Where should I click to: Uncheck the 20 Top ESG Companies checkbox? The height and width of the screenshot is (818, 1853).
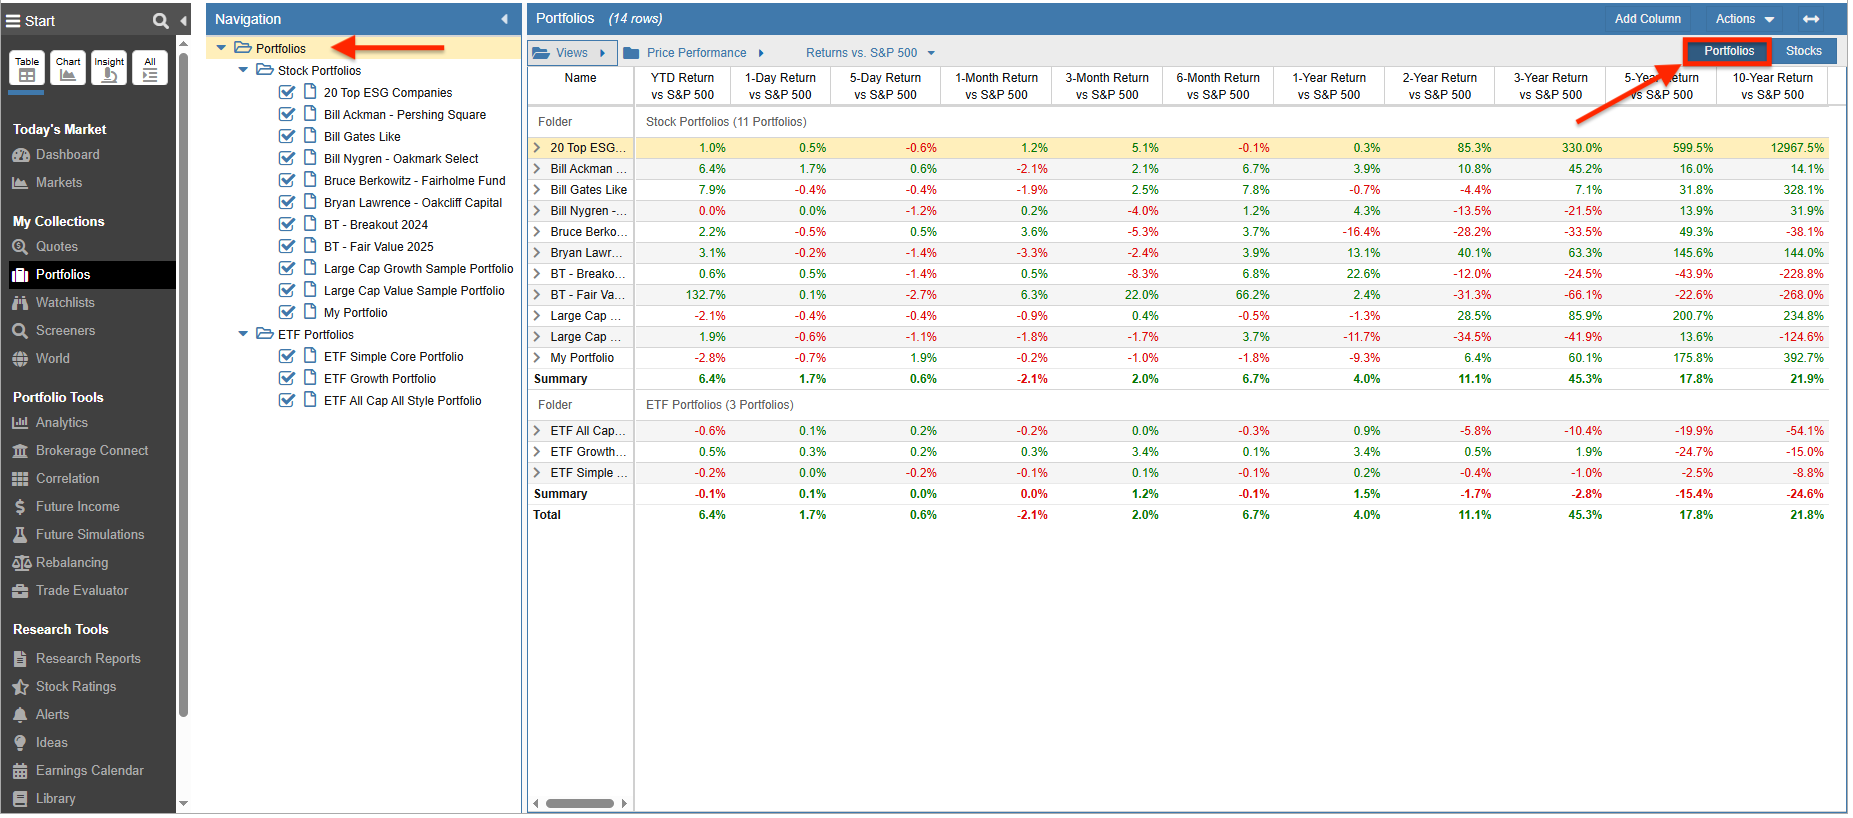tap(287, 92)
